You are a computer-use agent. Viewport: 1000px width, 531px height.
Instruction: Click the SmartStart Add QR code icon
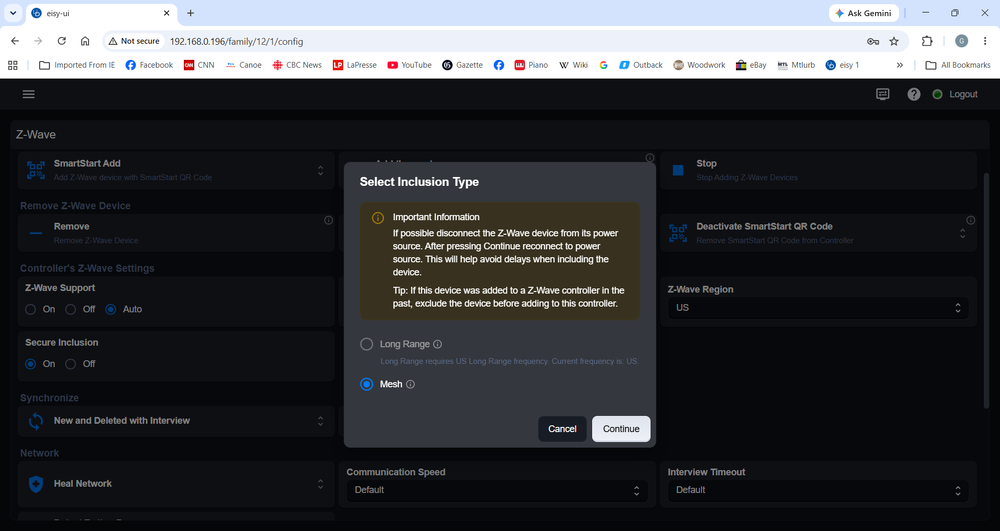pos(36,170)
